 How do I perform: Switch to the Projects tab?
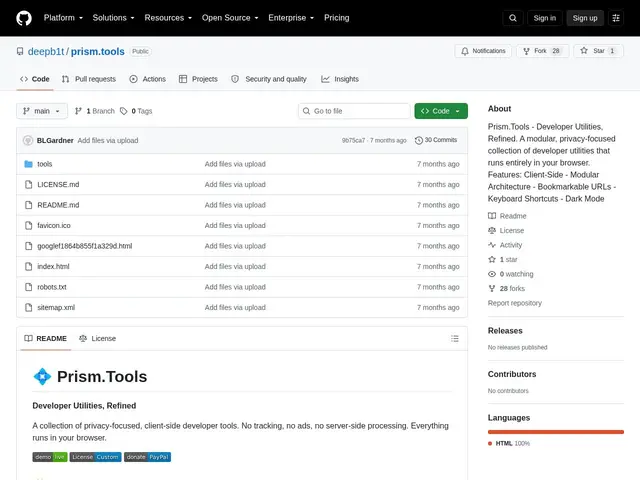coord(198,79)
